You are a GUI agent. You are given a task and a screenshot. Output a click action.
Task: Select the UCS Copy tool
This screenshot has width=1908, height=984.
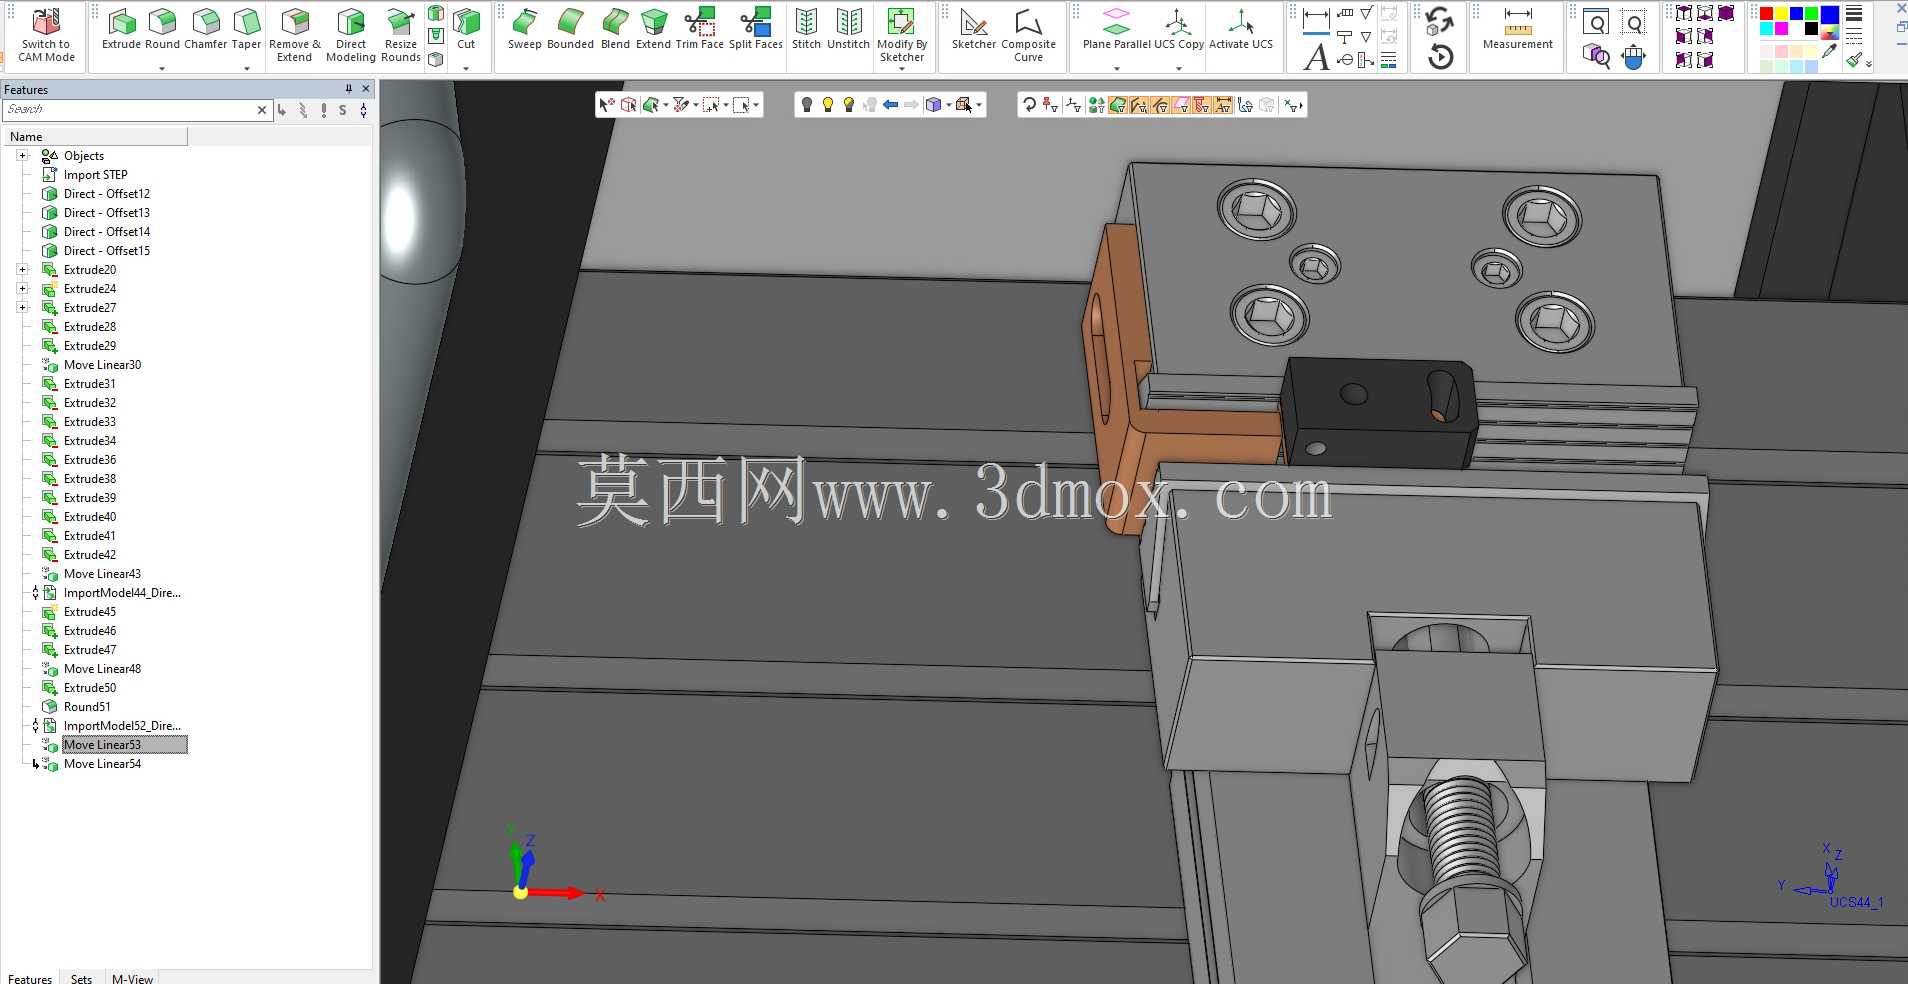(x=1178, y=29)
